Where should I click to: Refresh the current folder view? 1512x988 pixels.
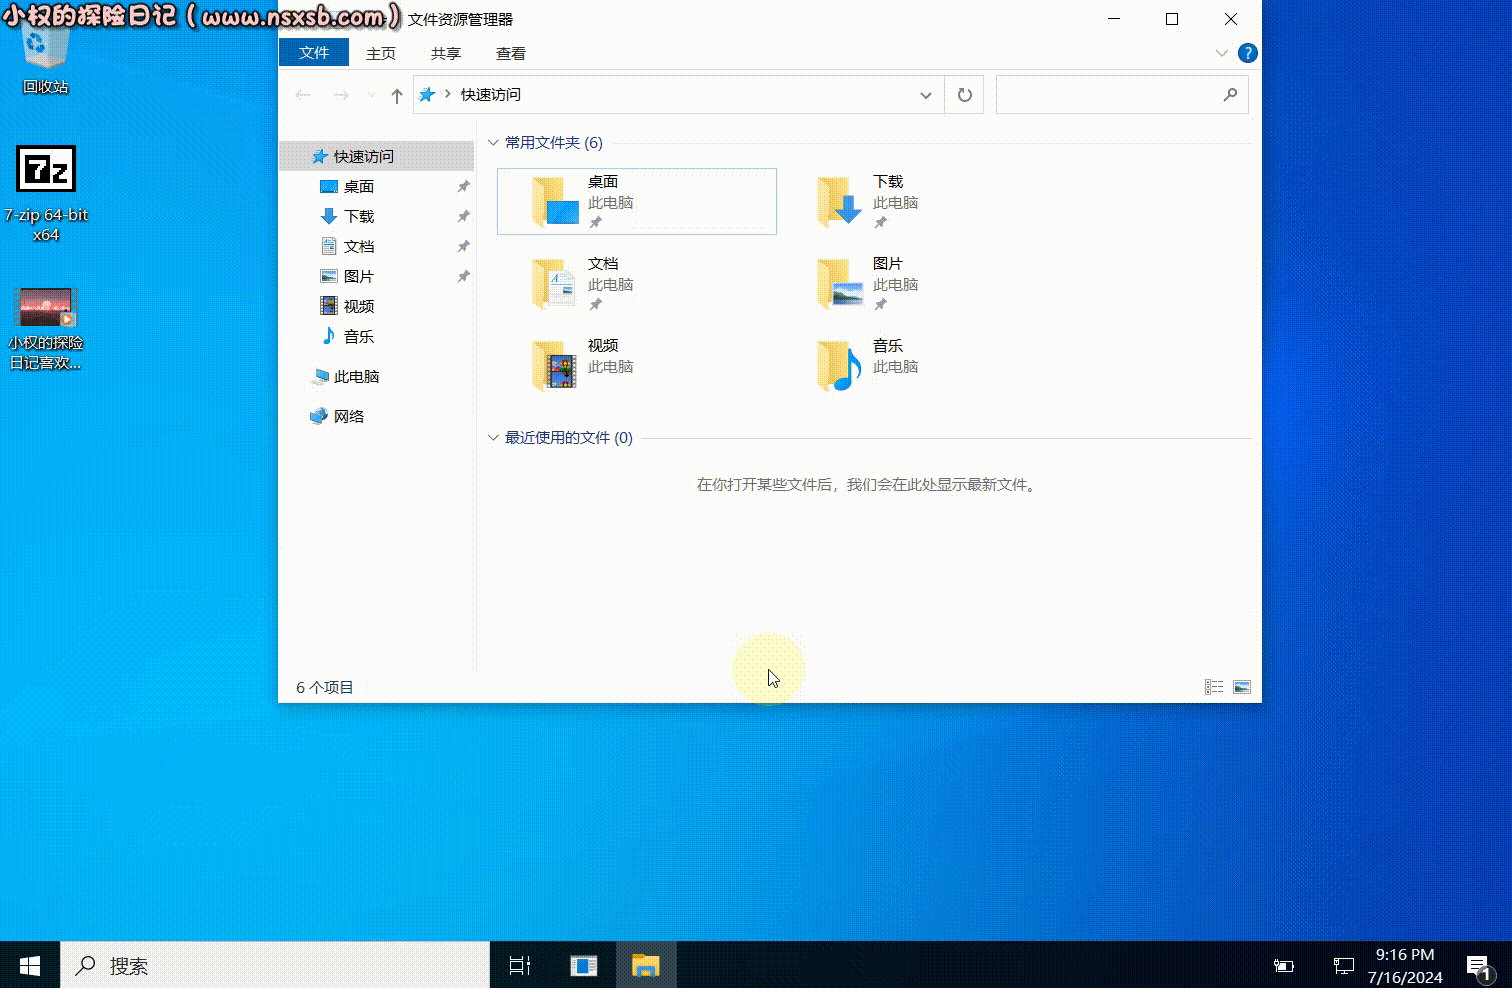(x=964, y=95)
